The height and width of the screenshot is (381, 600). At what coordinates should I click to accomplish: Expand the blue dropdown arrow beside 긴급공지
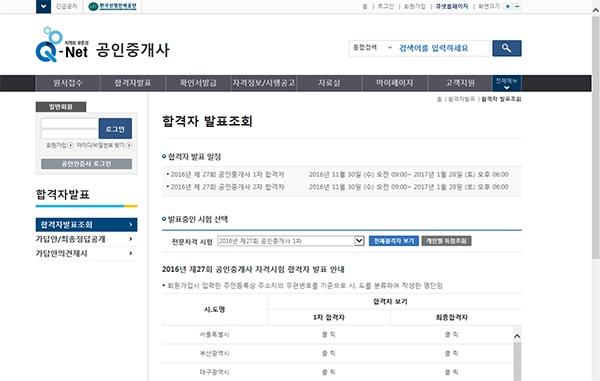click(x=43, y=7)
